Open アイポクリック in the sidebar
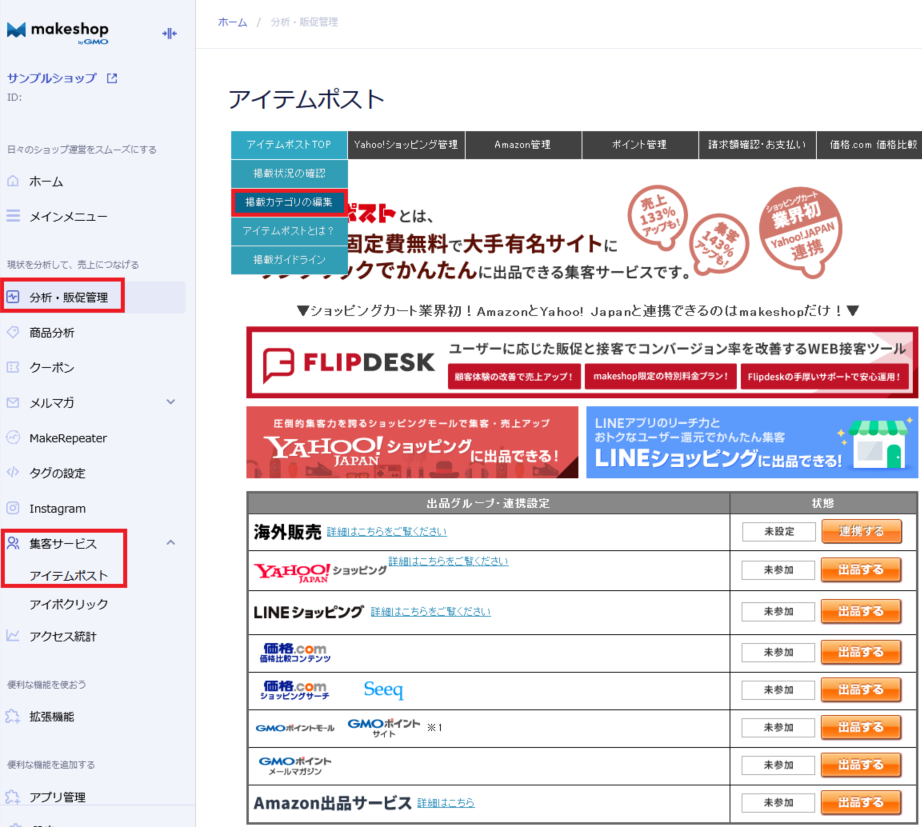This screenshot has width=922, height=827. (69, 604)
